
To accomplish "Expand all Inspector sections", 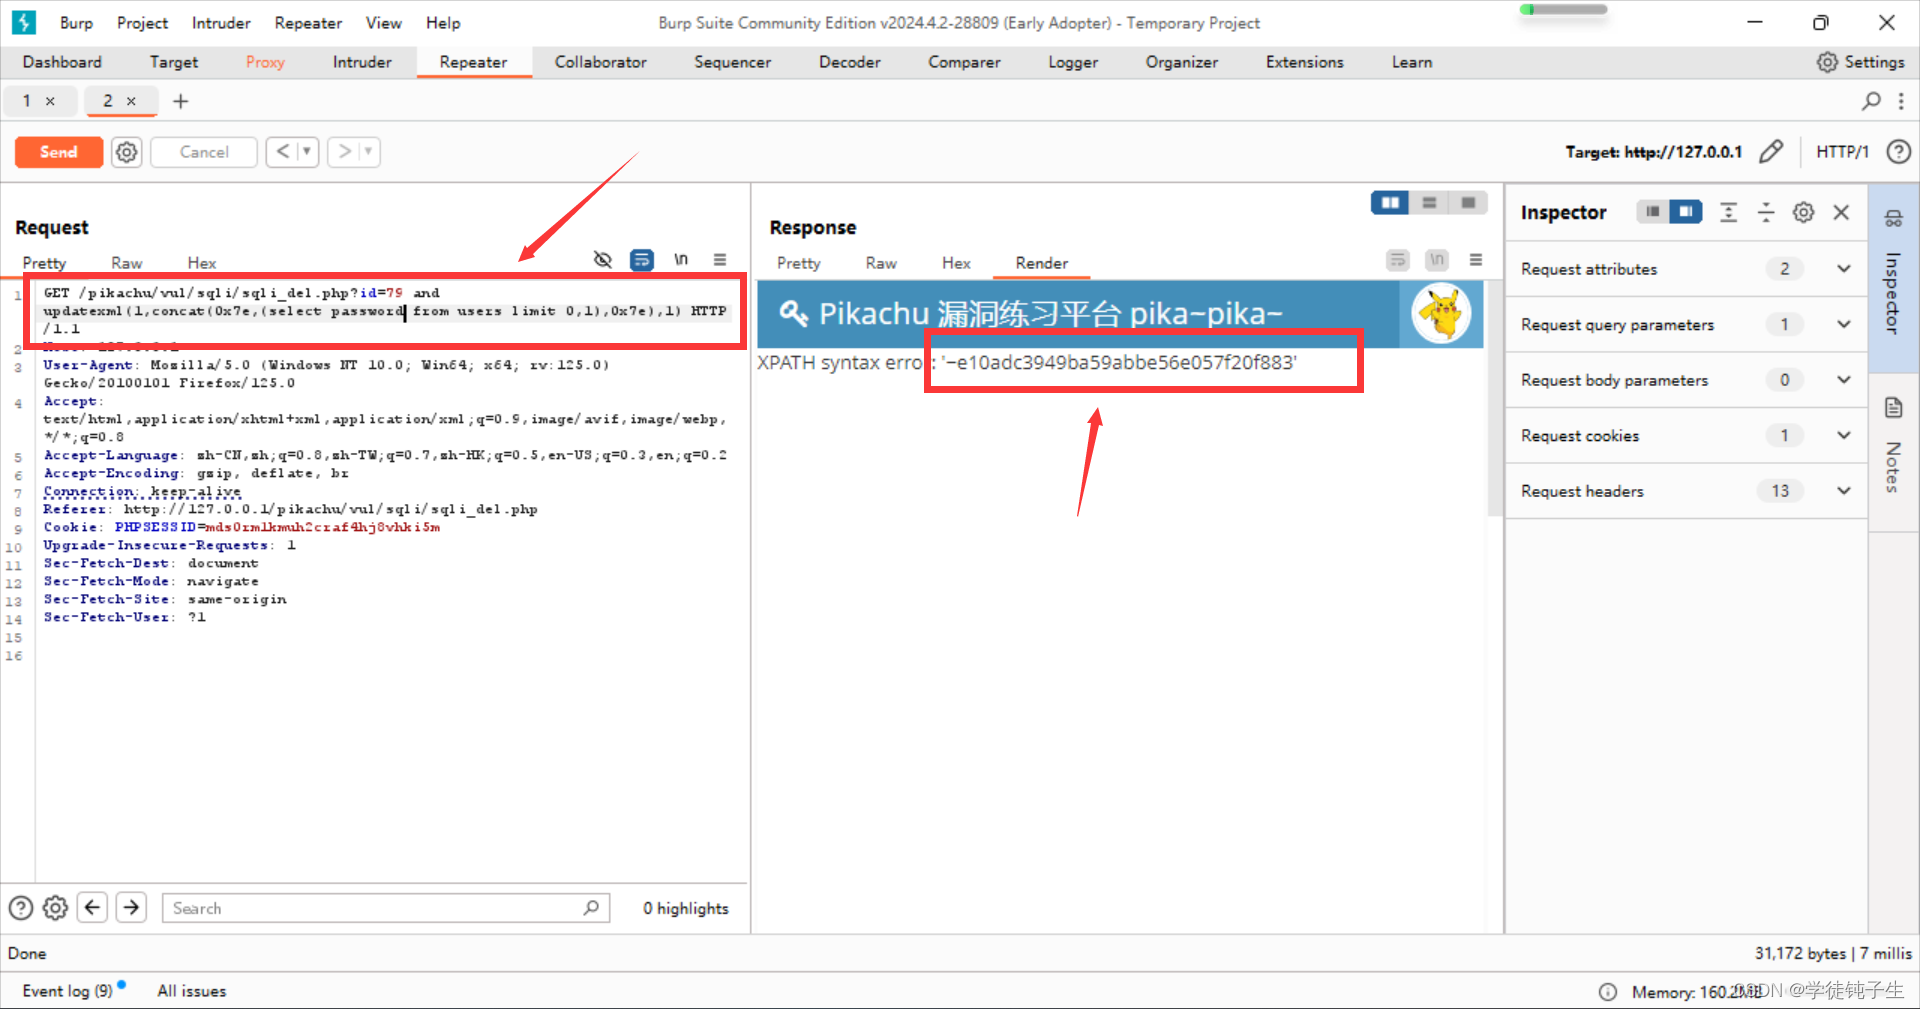I will [x=1728, y=212].
